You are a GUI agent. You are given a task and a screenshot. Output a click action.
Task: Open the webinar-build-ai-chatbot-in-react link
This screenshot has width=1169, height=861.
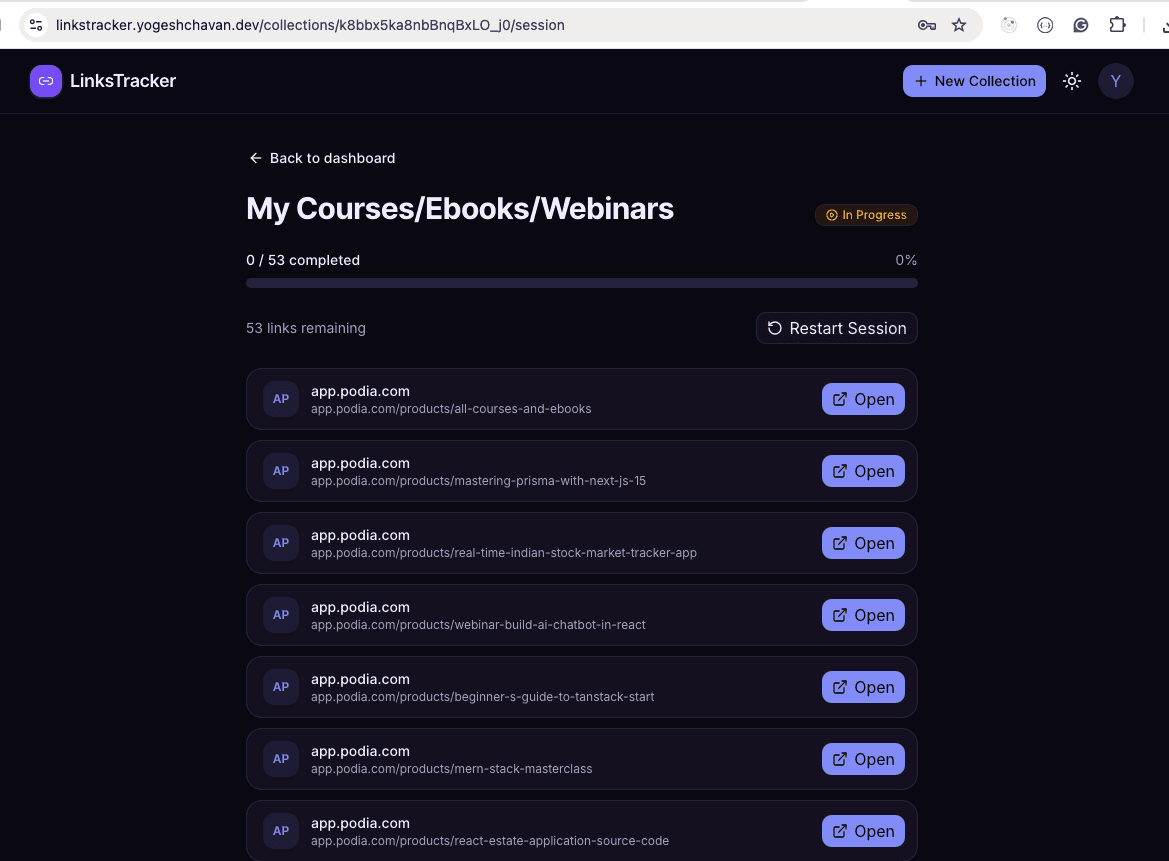[863, 615]
